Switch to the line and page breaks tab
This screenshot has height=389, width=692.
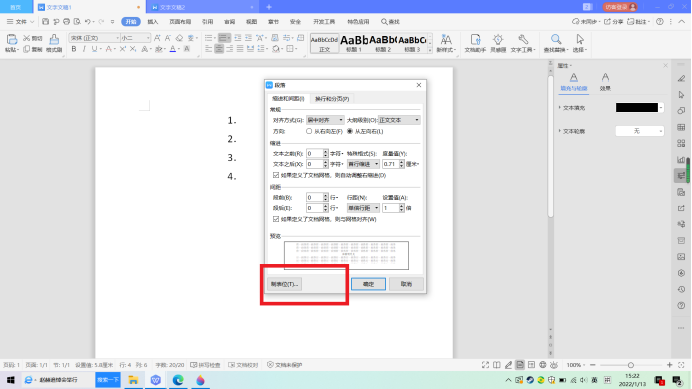pos(332,99)
